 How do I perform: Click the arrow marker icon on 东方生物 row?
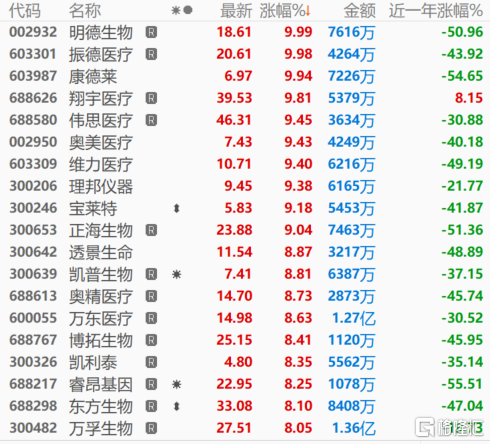coord(177,407)
